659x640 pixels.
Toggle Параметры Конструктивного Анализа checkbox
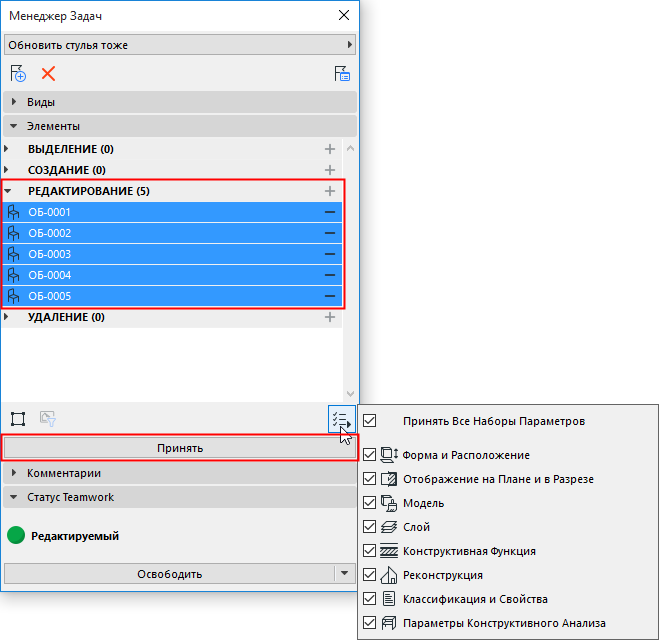[369, 622]
